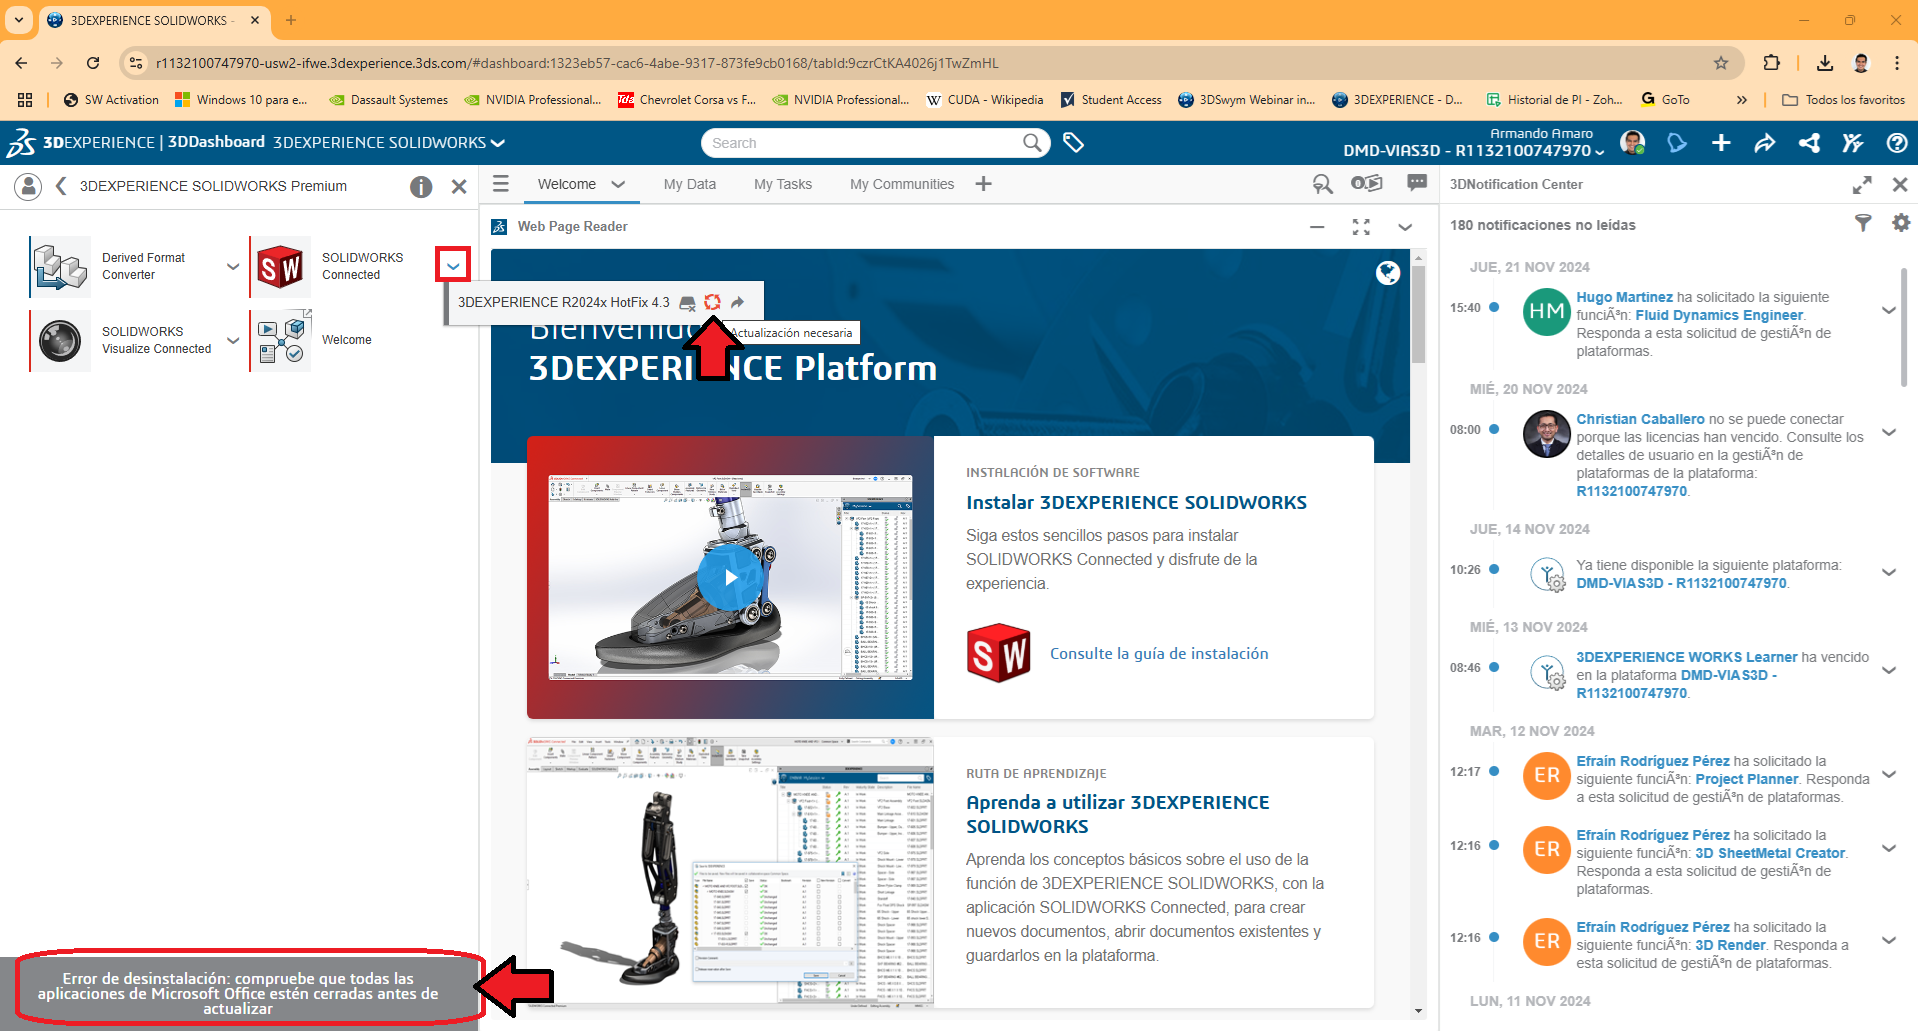Bookmark this page with the star icon
Image resolution: width=1918 pixels, height=1031 pixels.
click(x=1721, y=63)
